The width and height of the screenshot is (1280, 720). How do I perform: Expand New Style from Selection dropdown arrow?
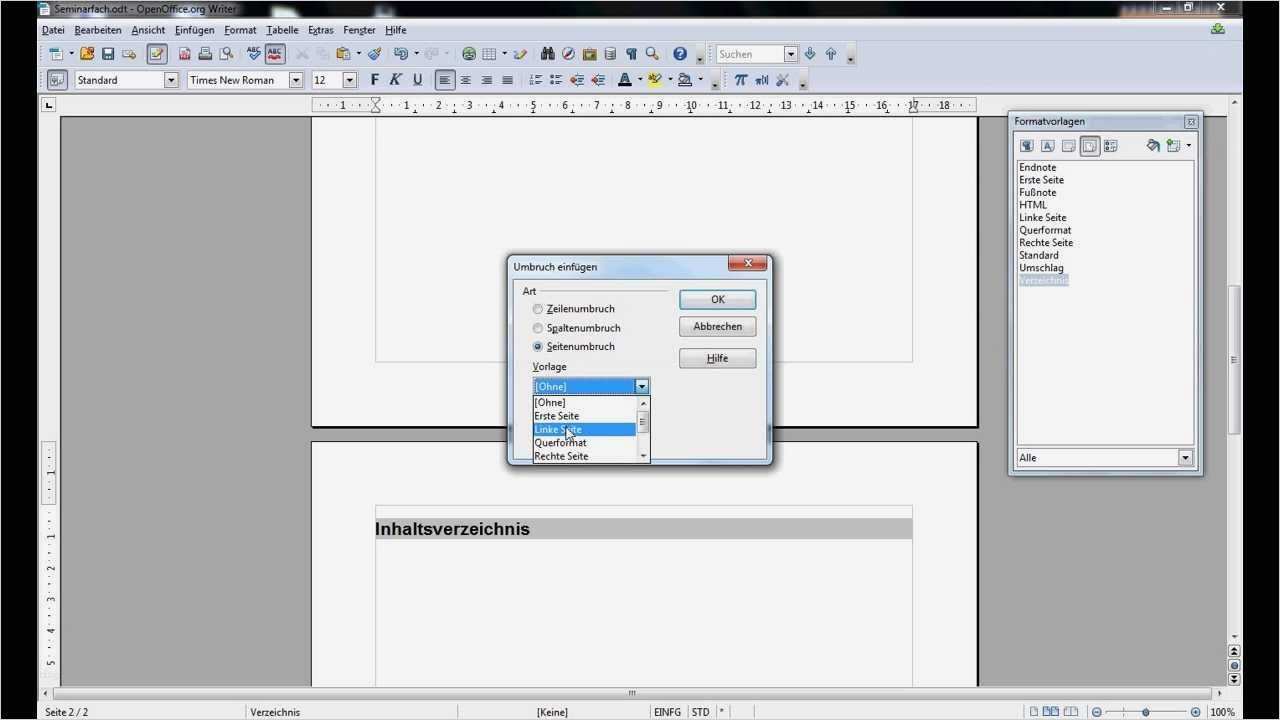(x=1189, y=146)
